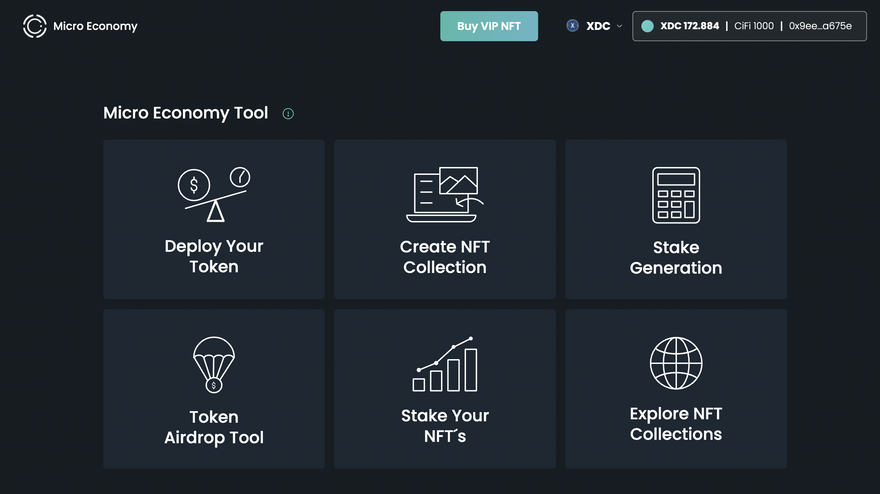Image resolution: width=880 pixels, height=494 pixels.
Task: Click the balance scale Deploy Token icon
Action: [x=214, y=193]
